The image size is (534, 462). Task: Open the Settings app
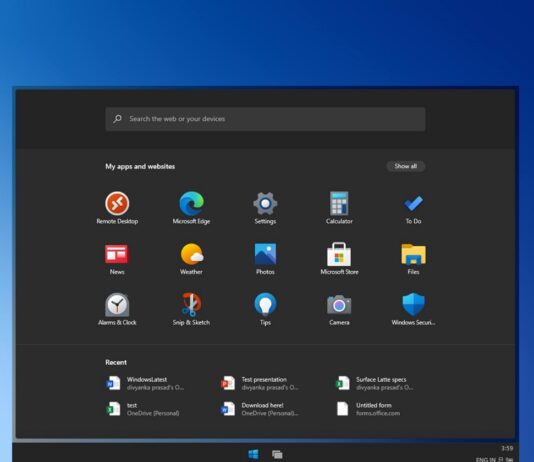click(265, 208)
